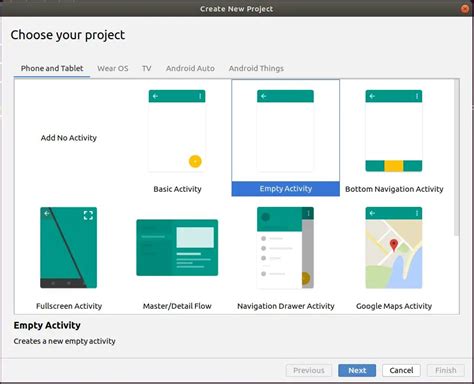The width and height of the screenshot is (474, 384).
Task: Click the fullscreen expand icon in Fullscreen Activity
Action: tap(88, 215)
